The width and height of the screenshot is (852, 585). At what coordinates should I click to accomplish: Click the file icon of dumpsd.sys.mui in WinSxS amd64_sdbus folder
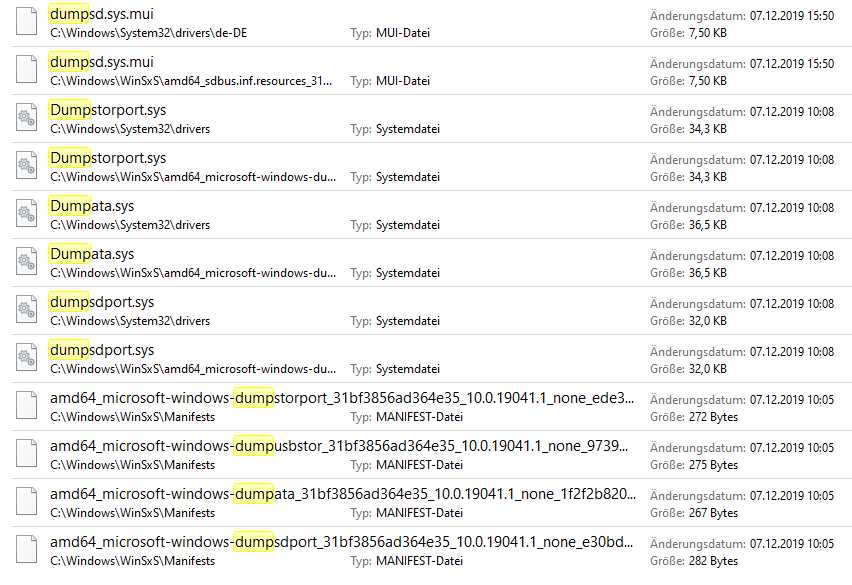[27, 69]
